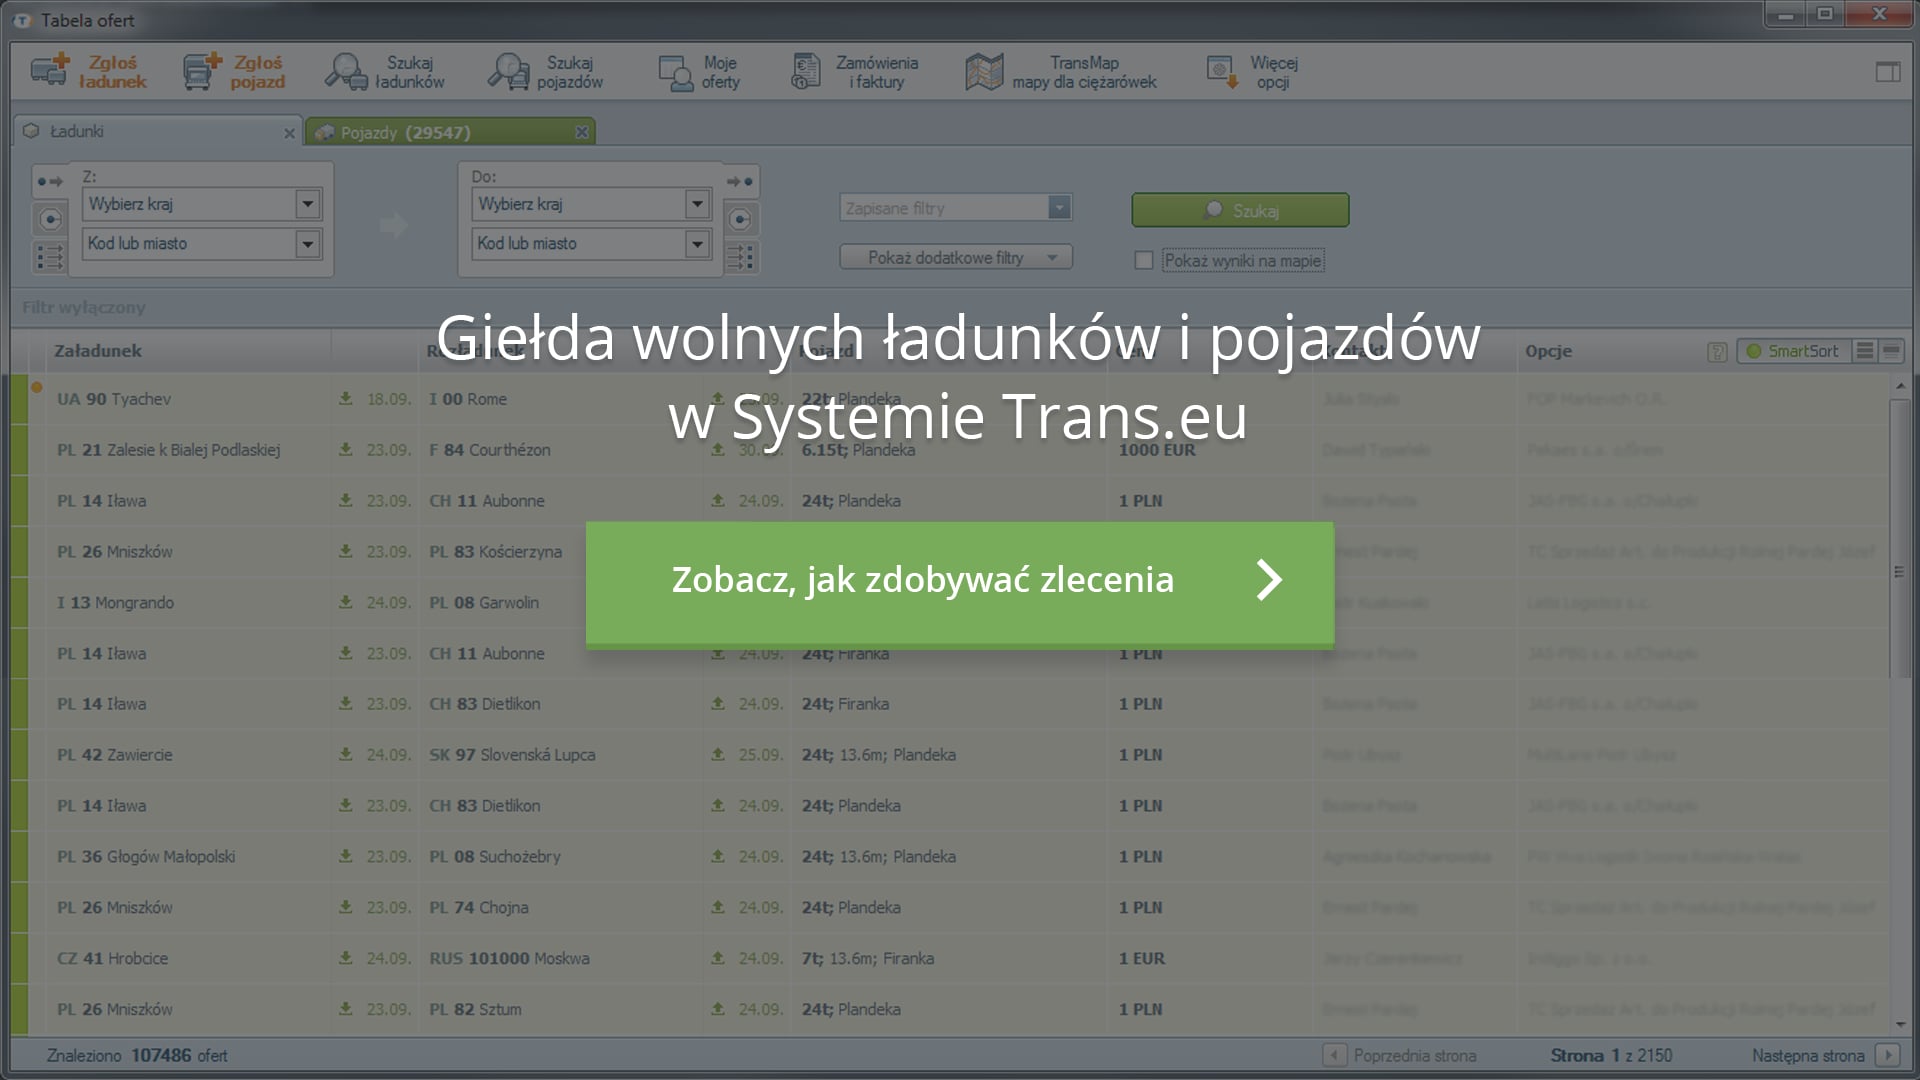1920x1080 pixels.
Task: Click Znaleziono 107486 ofert status text
Action: click(137, 1055)
